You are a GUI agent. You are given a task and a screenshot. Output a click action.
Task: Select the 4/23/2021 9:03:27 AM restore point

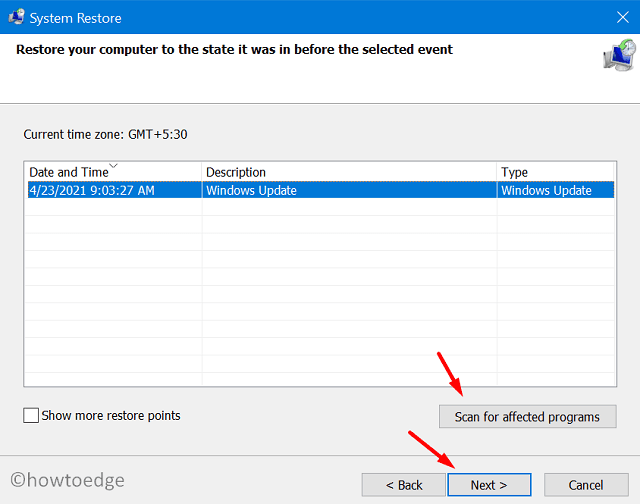point(92,190)
